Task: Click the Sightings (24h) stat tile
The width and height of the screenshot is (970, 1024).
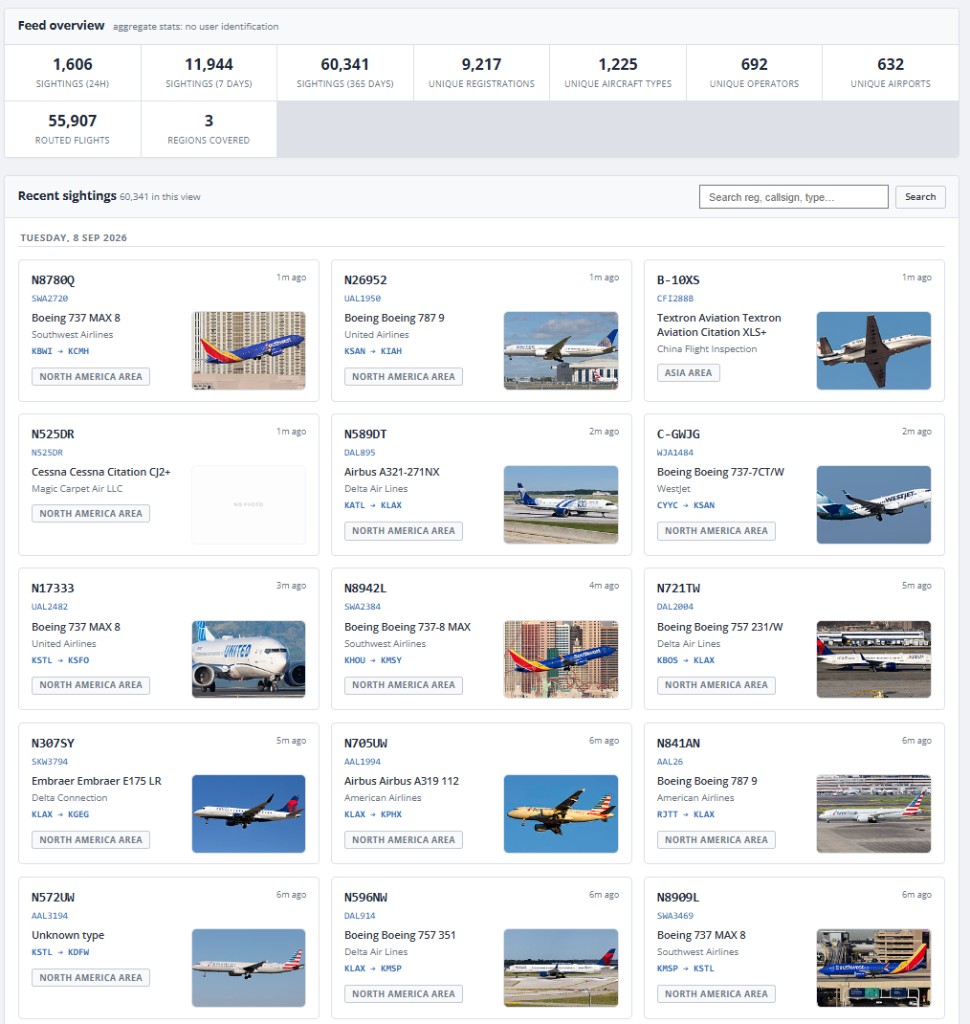Action: (73, 72)
